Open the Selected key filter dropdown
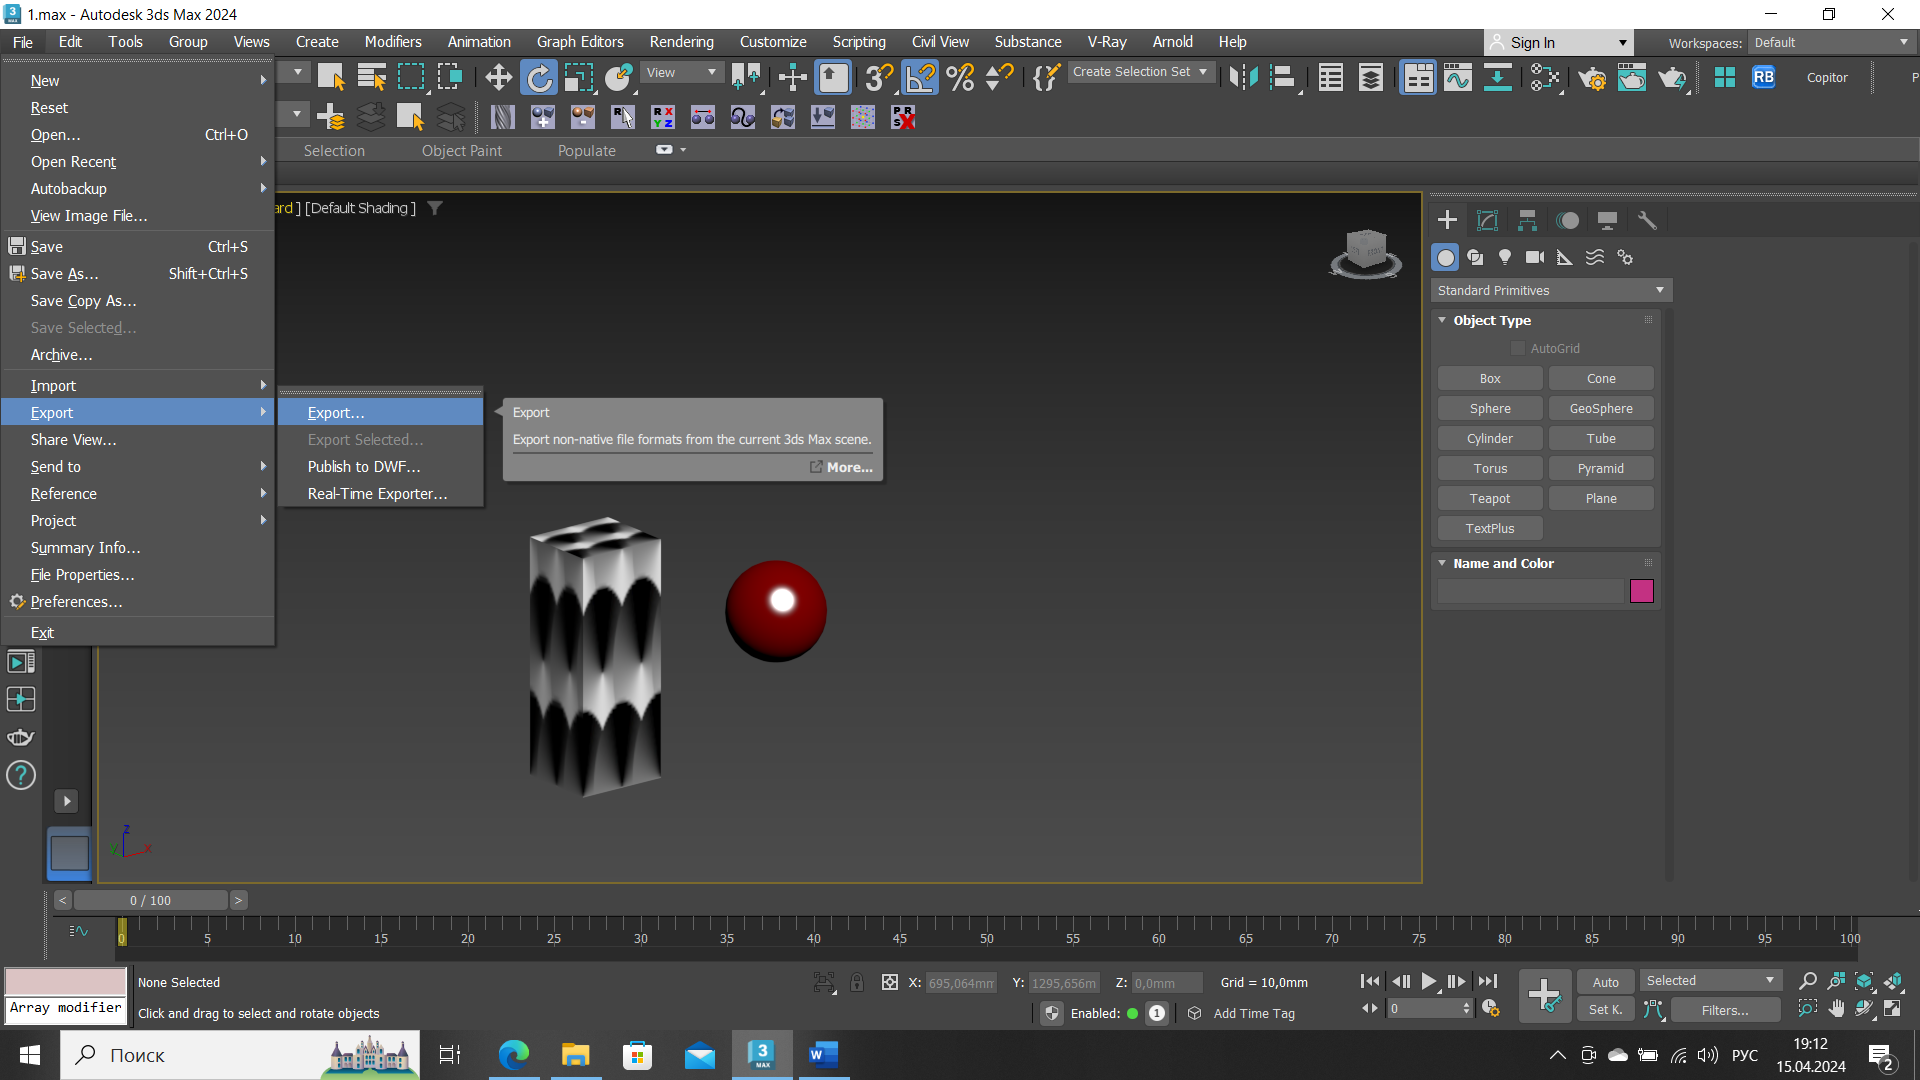Image resolution: width=1920 pixels, height=1080 pixels. point(1710,981)
